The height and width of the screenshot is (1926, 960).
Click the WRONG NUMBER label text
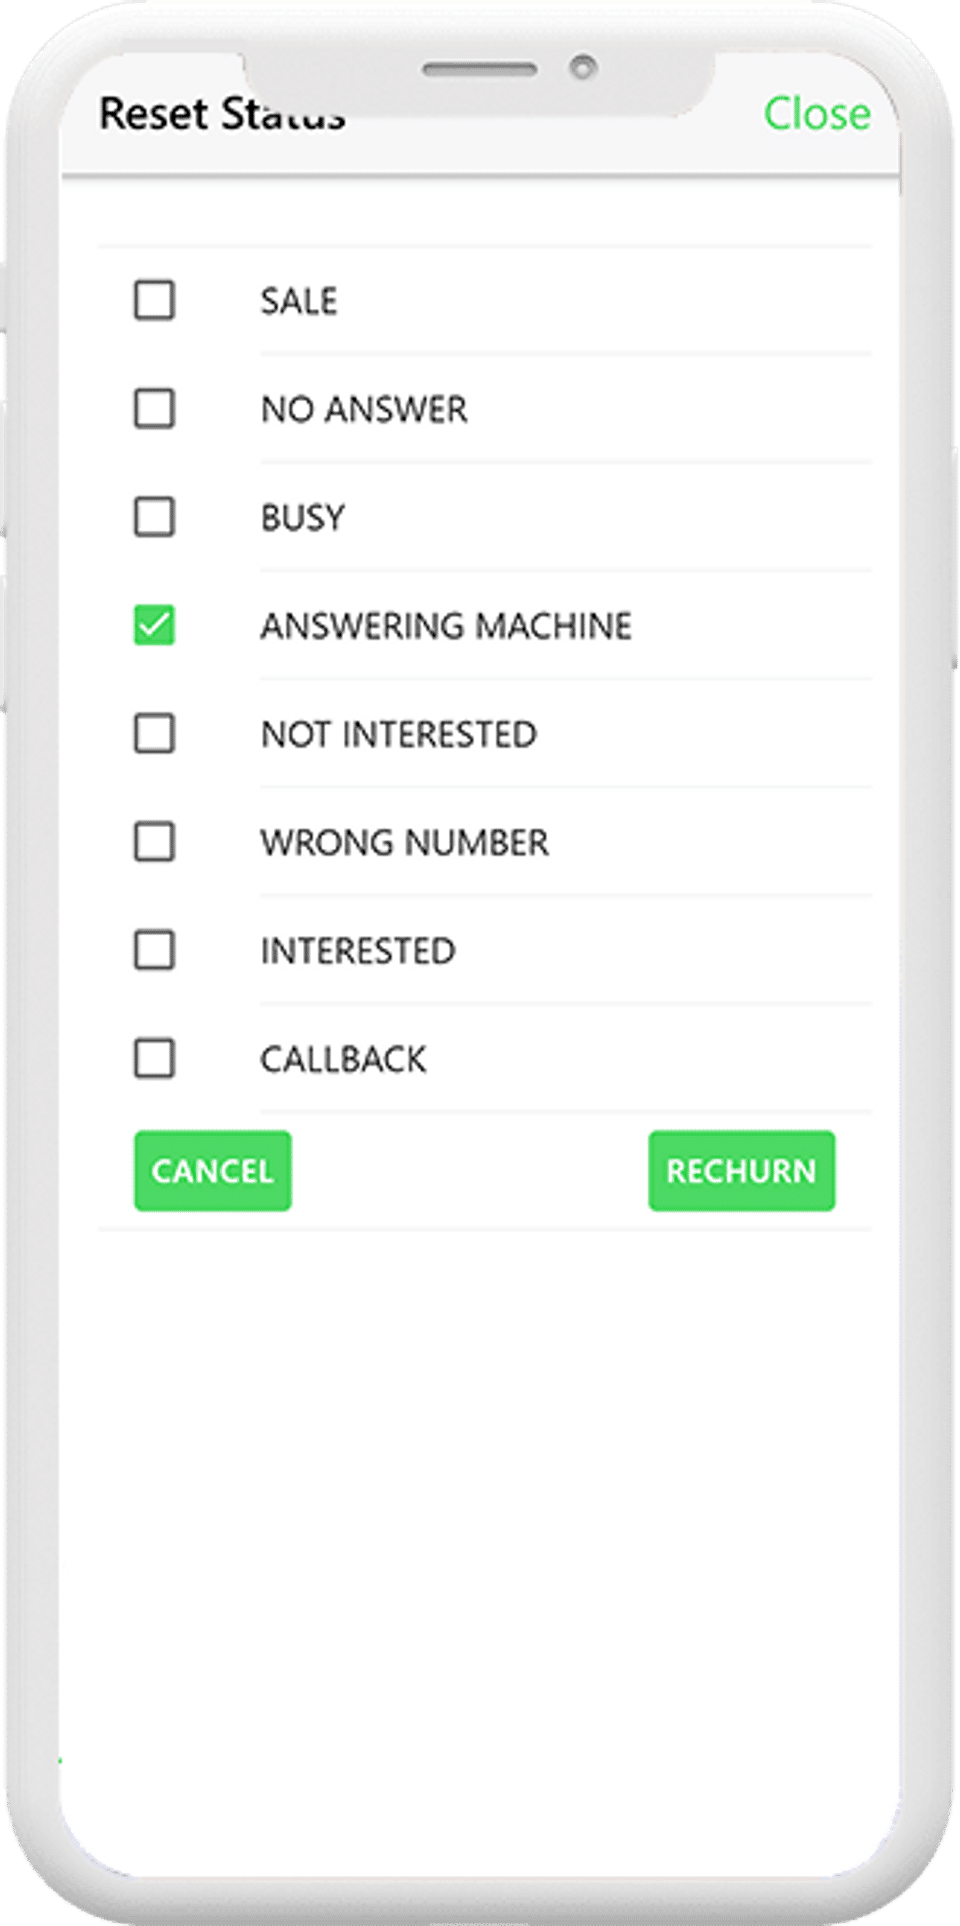(x=405, y=843)
